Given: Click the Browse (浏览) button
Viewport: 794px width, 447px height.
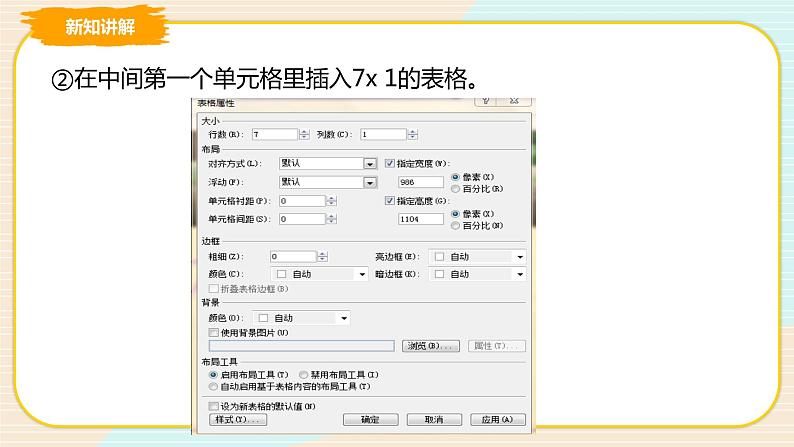Looking at the screenshot, I should point(431,346).
